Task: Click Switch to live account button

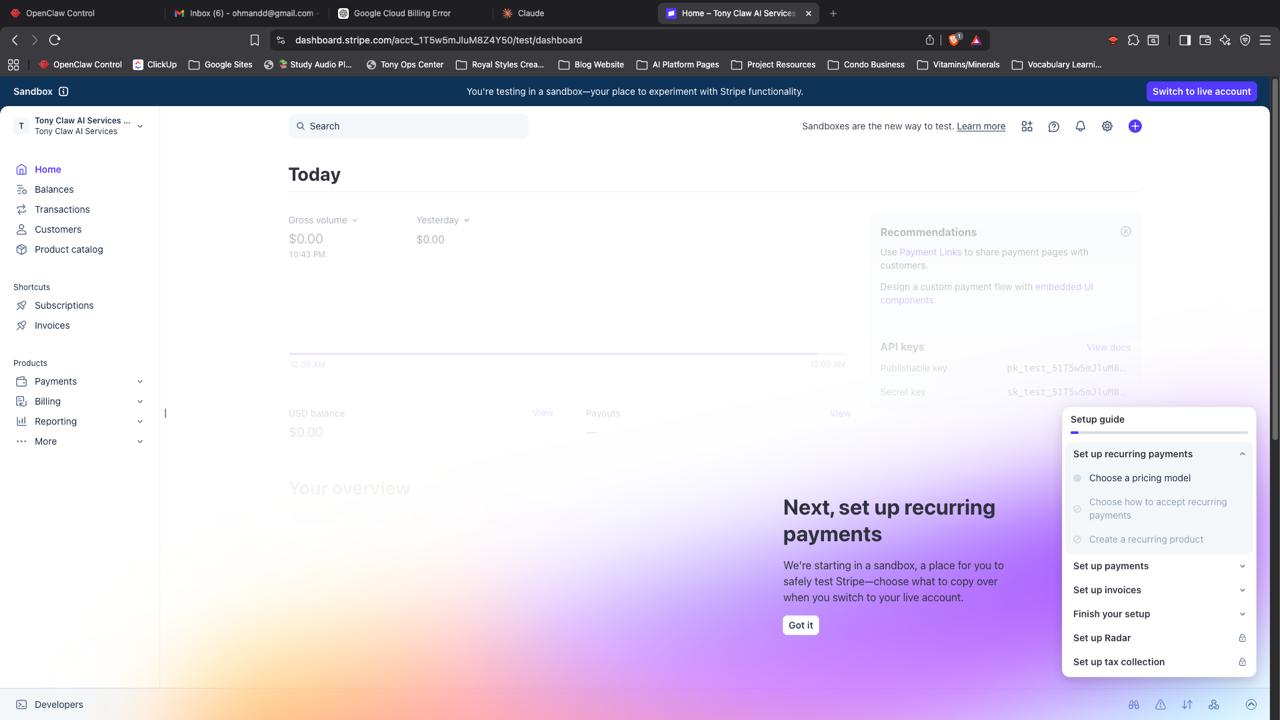Action: tap(1201, 91)
